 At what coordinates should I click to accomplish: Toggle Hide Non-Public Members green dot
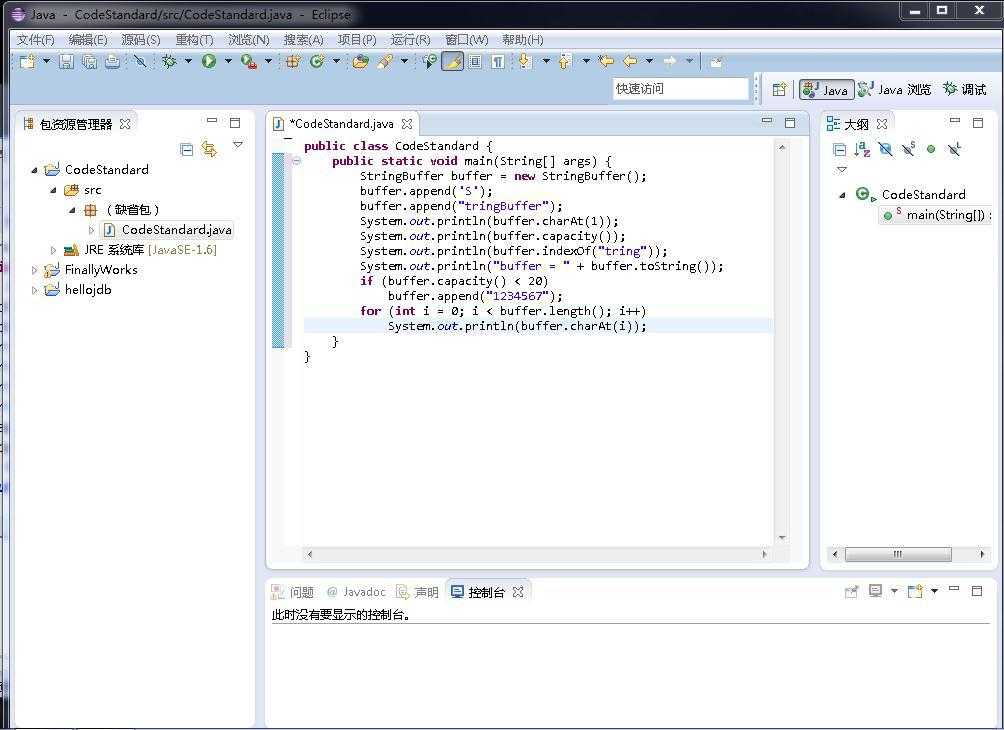click(x=931, y=149)
